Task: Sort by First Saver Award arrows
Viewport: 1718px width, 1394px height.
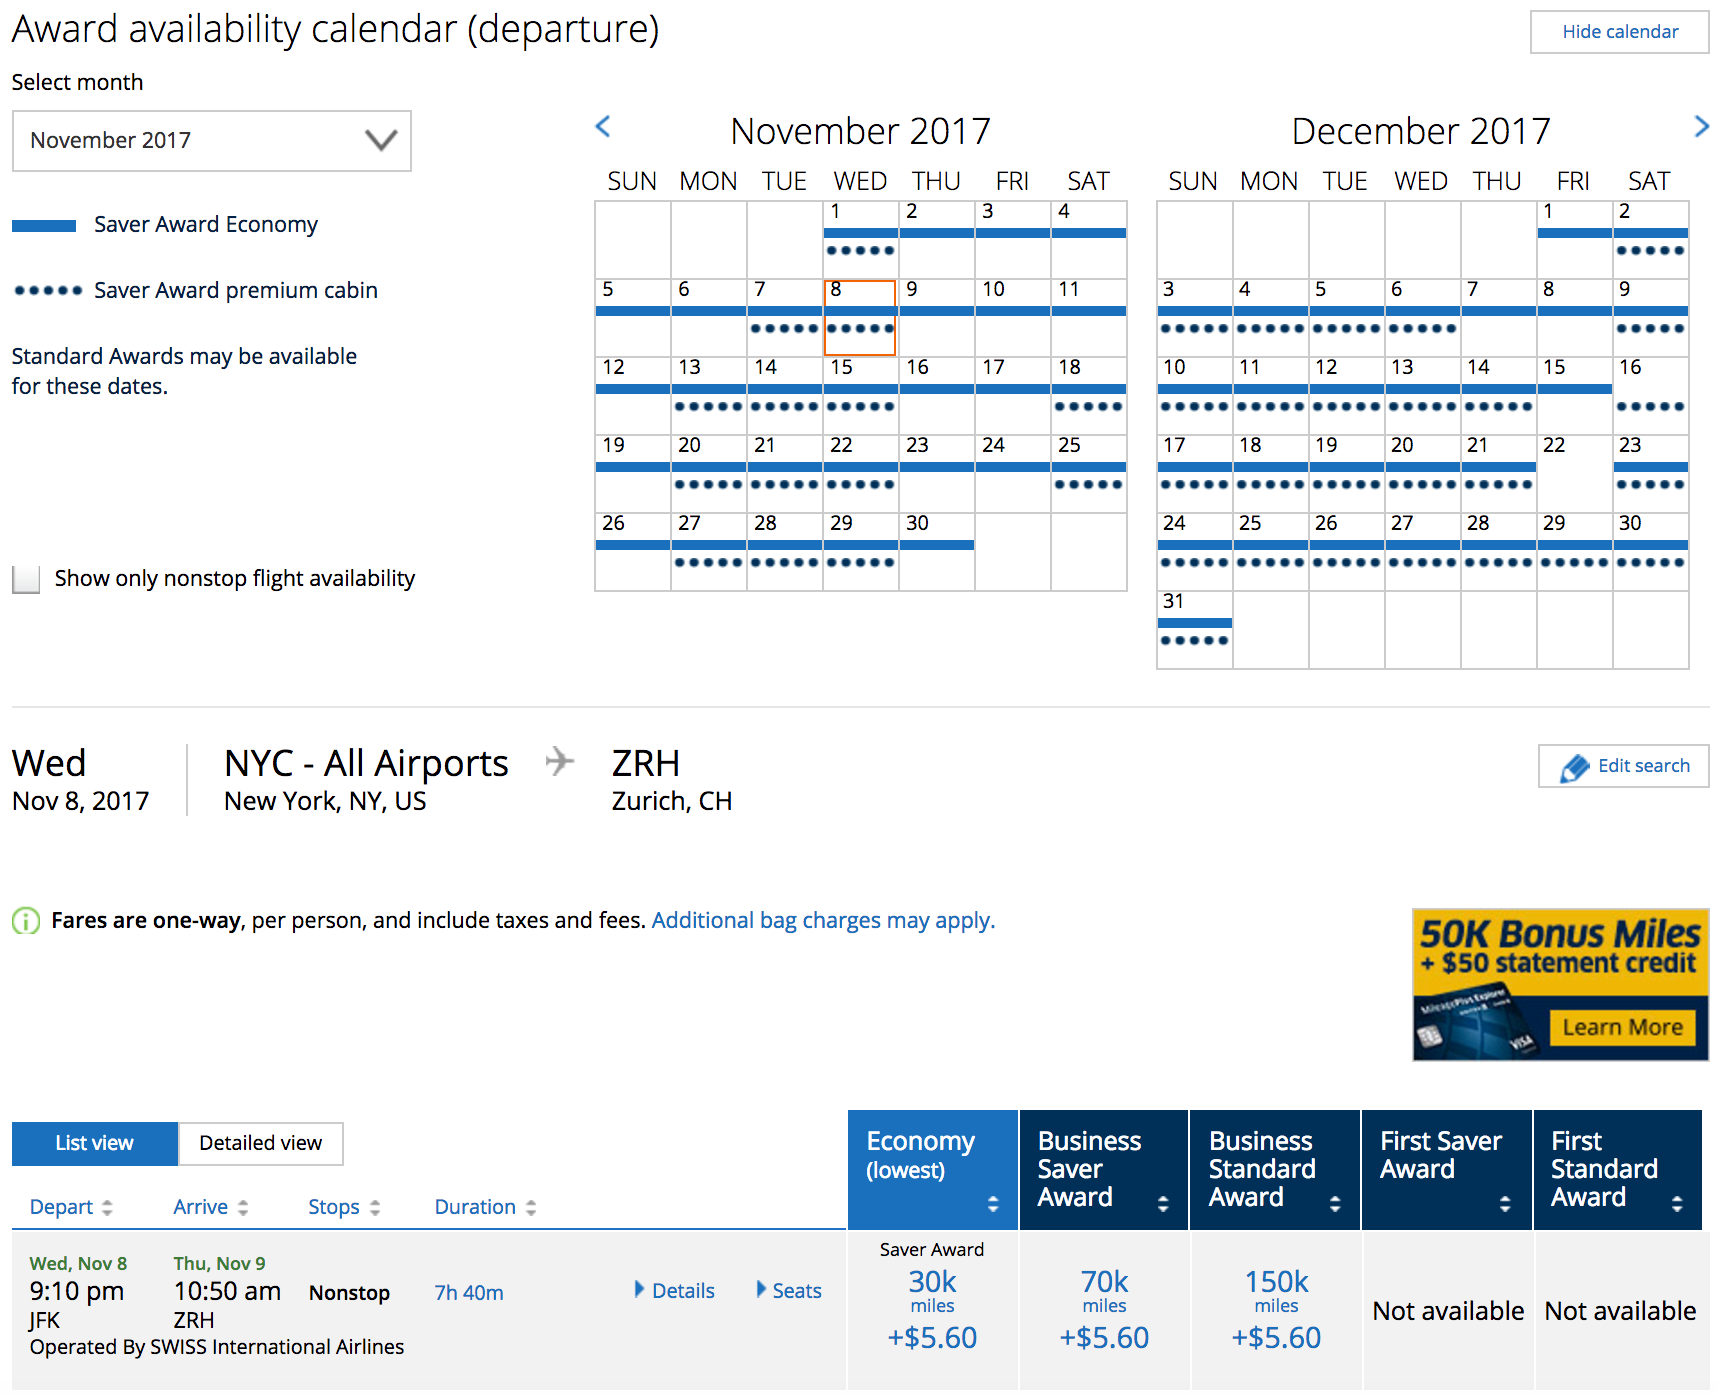Action: 1505,1204
